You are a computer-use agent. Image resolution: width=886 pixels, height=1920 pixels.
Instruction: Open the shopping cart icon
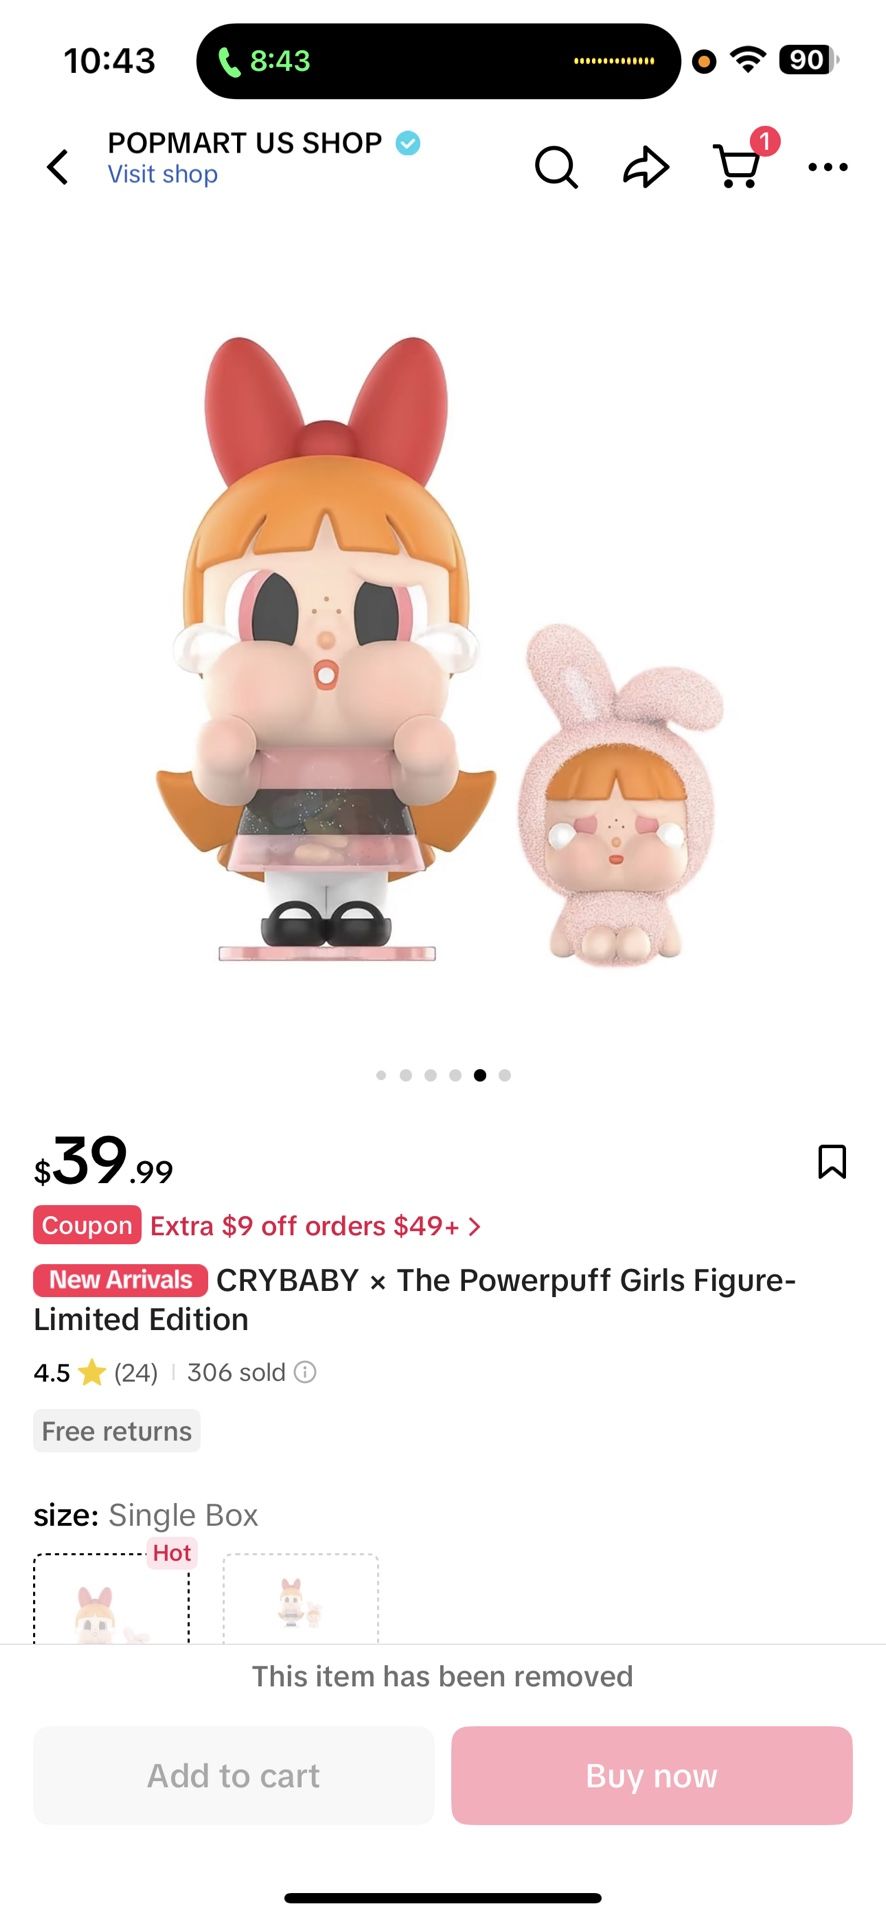(x=738, y=166)
